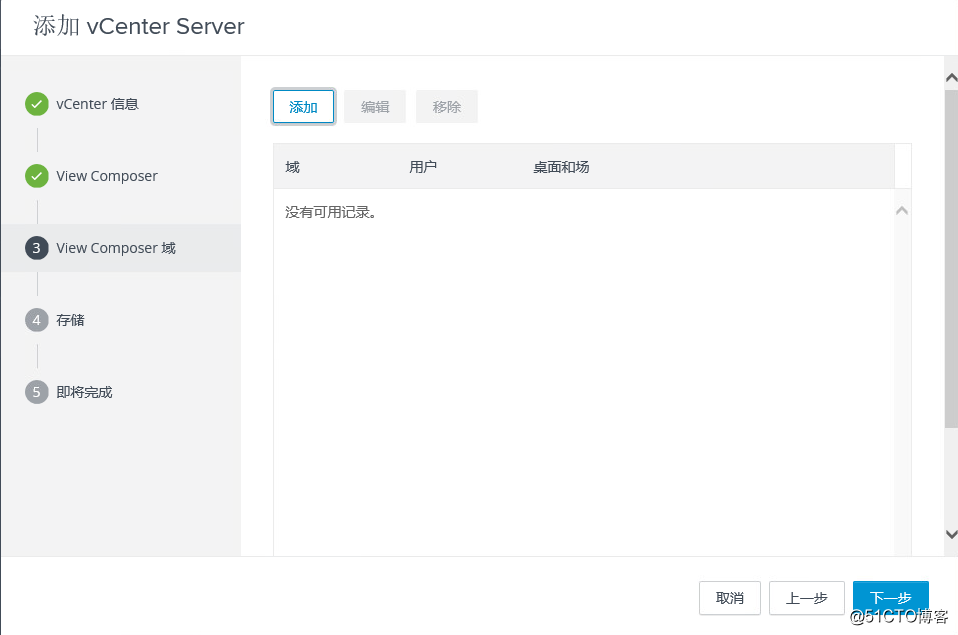The height and width of the screenshot is (635, 958).
Task: Click the dialog scrollbar down arrow
Action: click(x=951, y=534)
